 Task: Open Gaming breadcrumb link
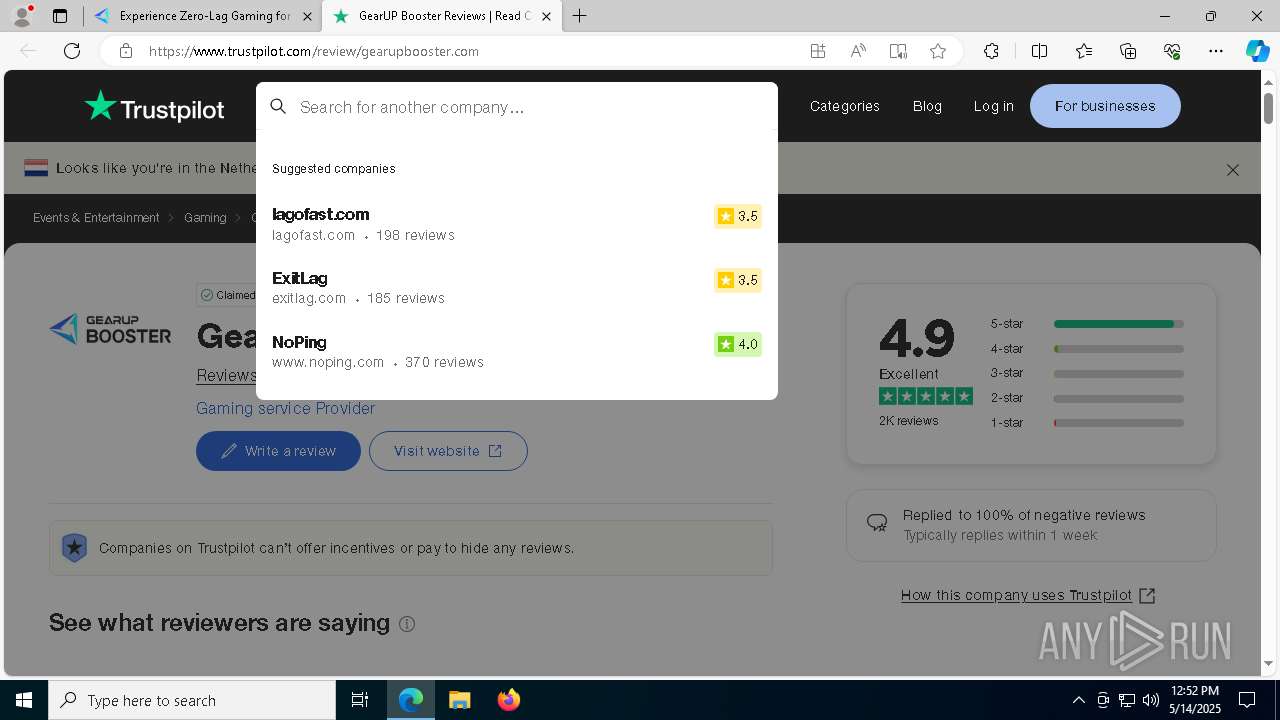coord(205,218)
